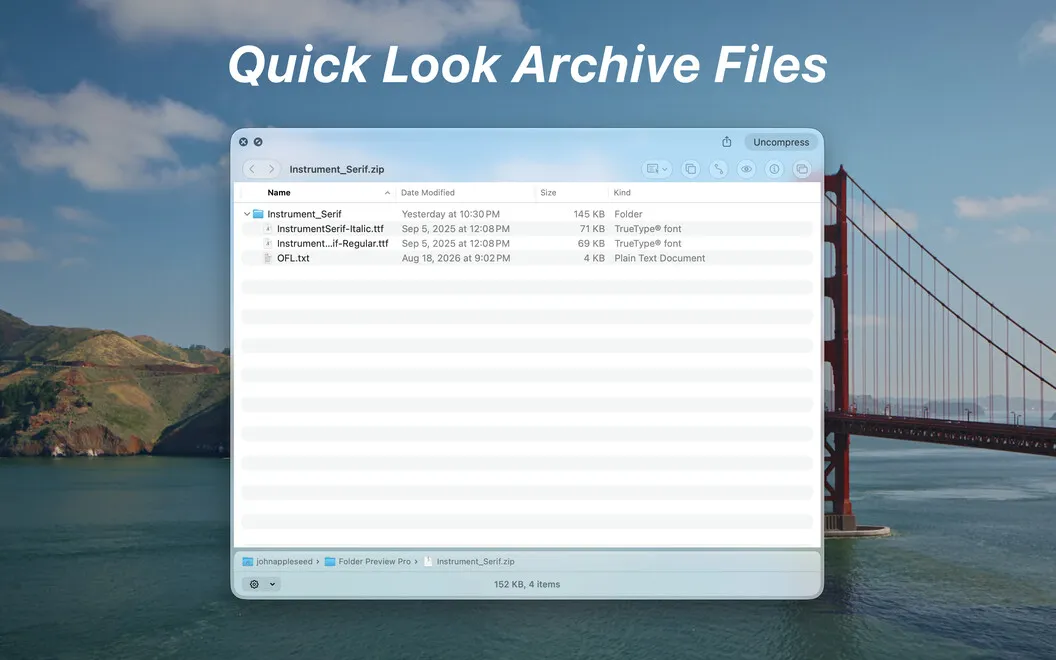Click Instrument_Serif.zip in the path bar
The width and height of the screenshot is (1056, 660).
click(x=475, y=562)
